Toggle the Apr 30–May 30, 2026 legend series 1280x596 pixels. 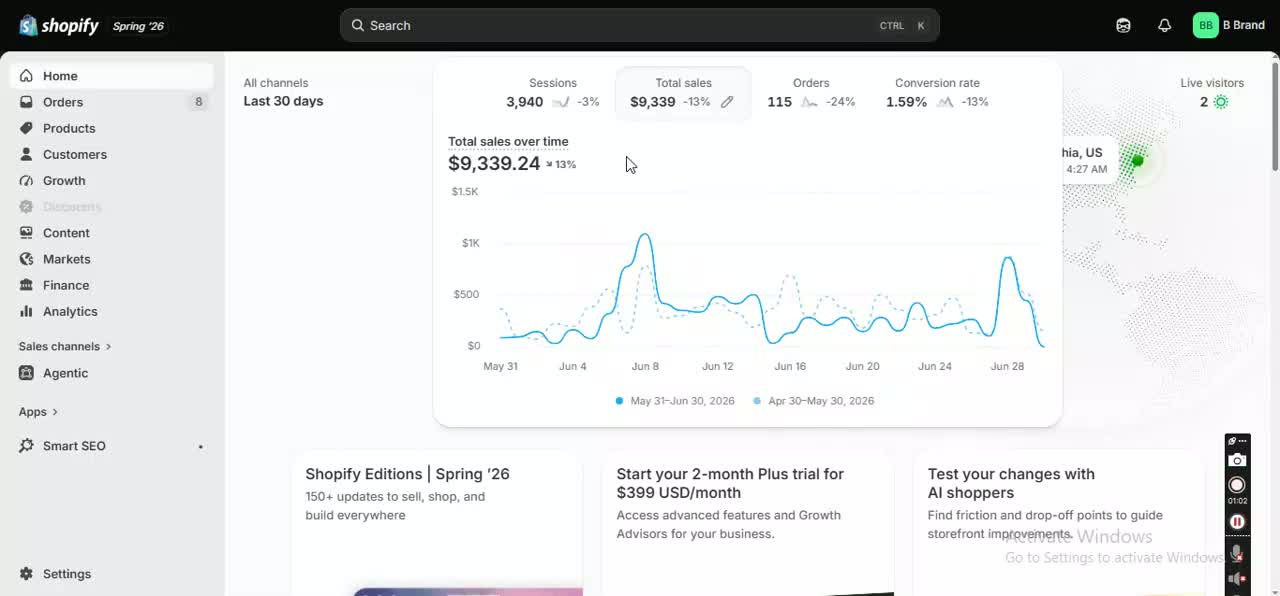tap(813, 401)
